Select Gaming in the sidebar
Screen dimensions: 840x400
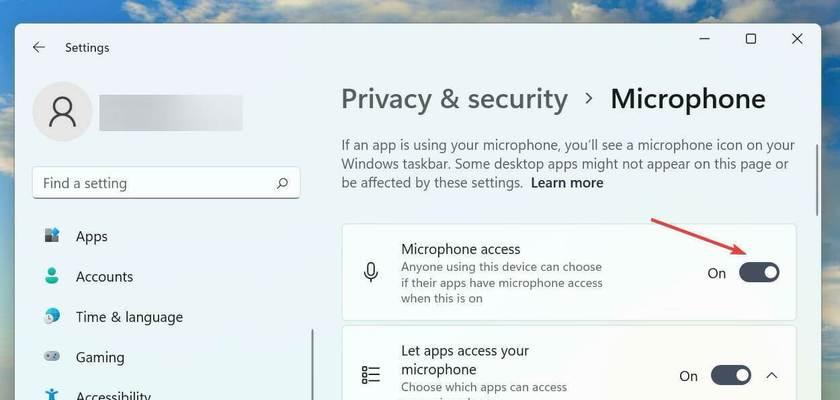100,357
